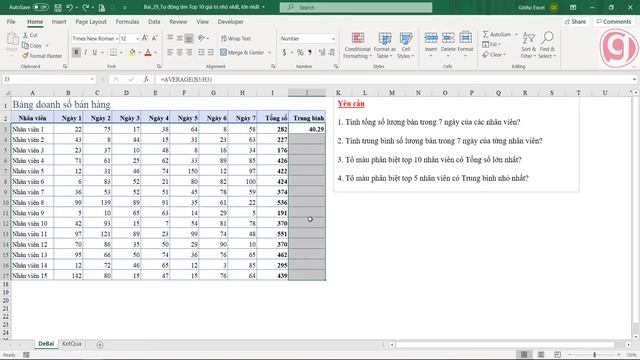Click the Borders icon

[x=113, y=53]
